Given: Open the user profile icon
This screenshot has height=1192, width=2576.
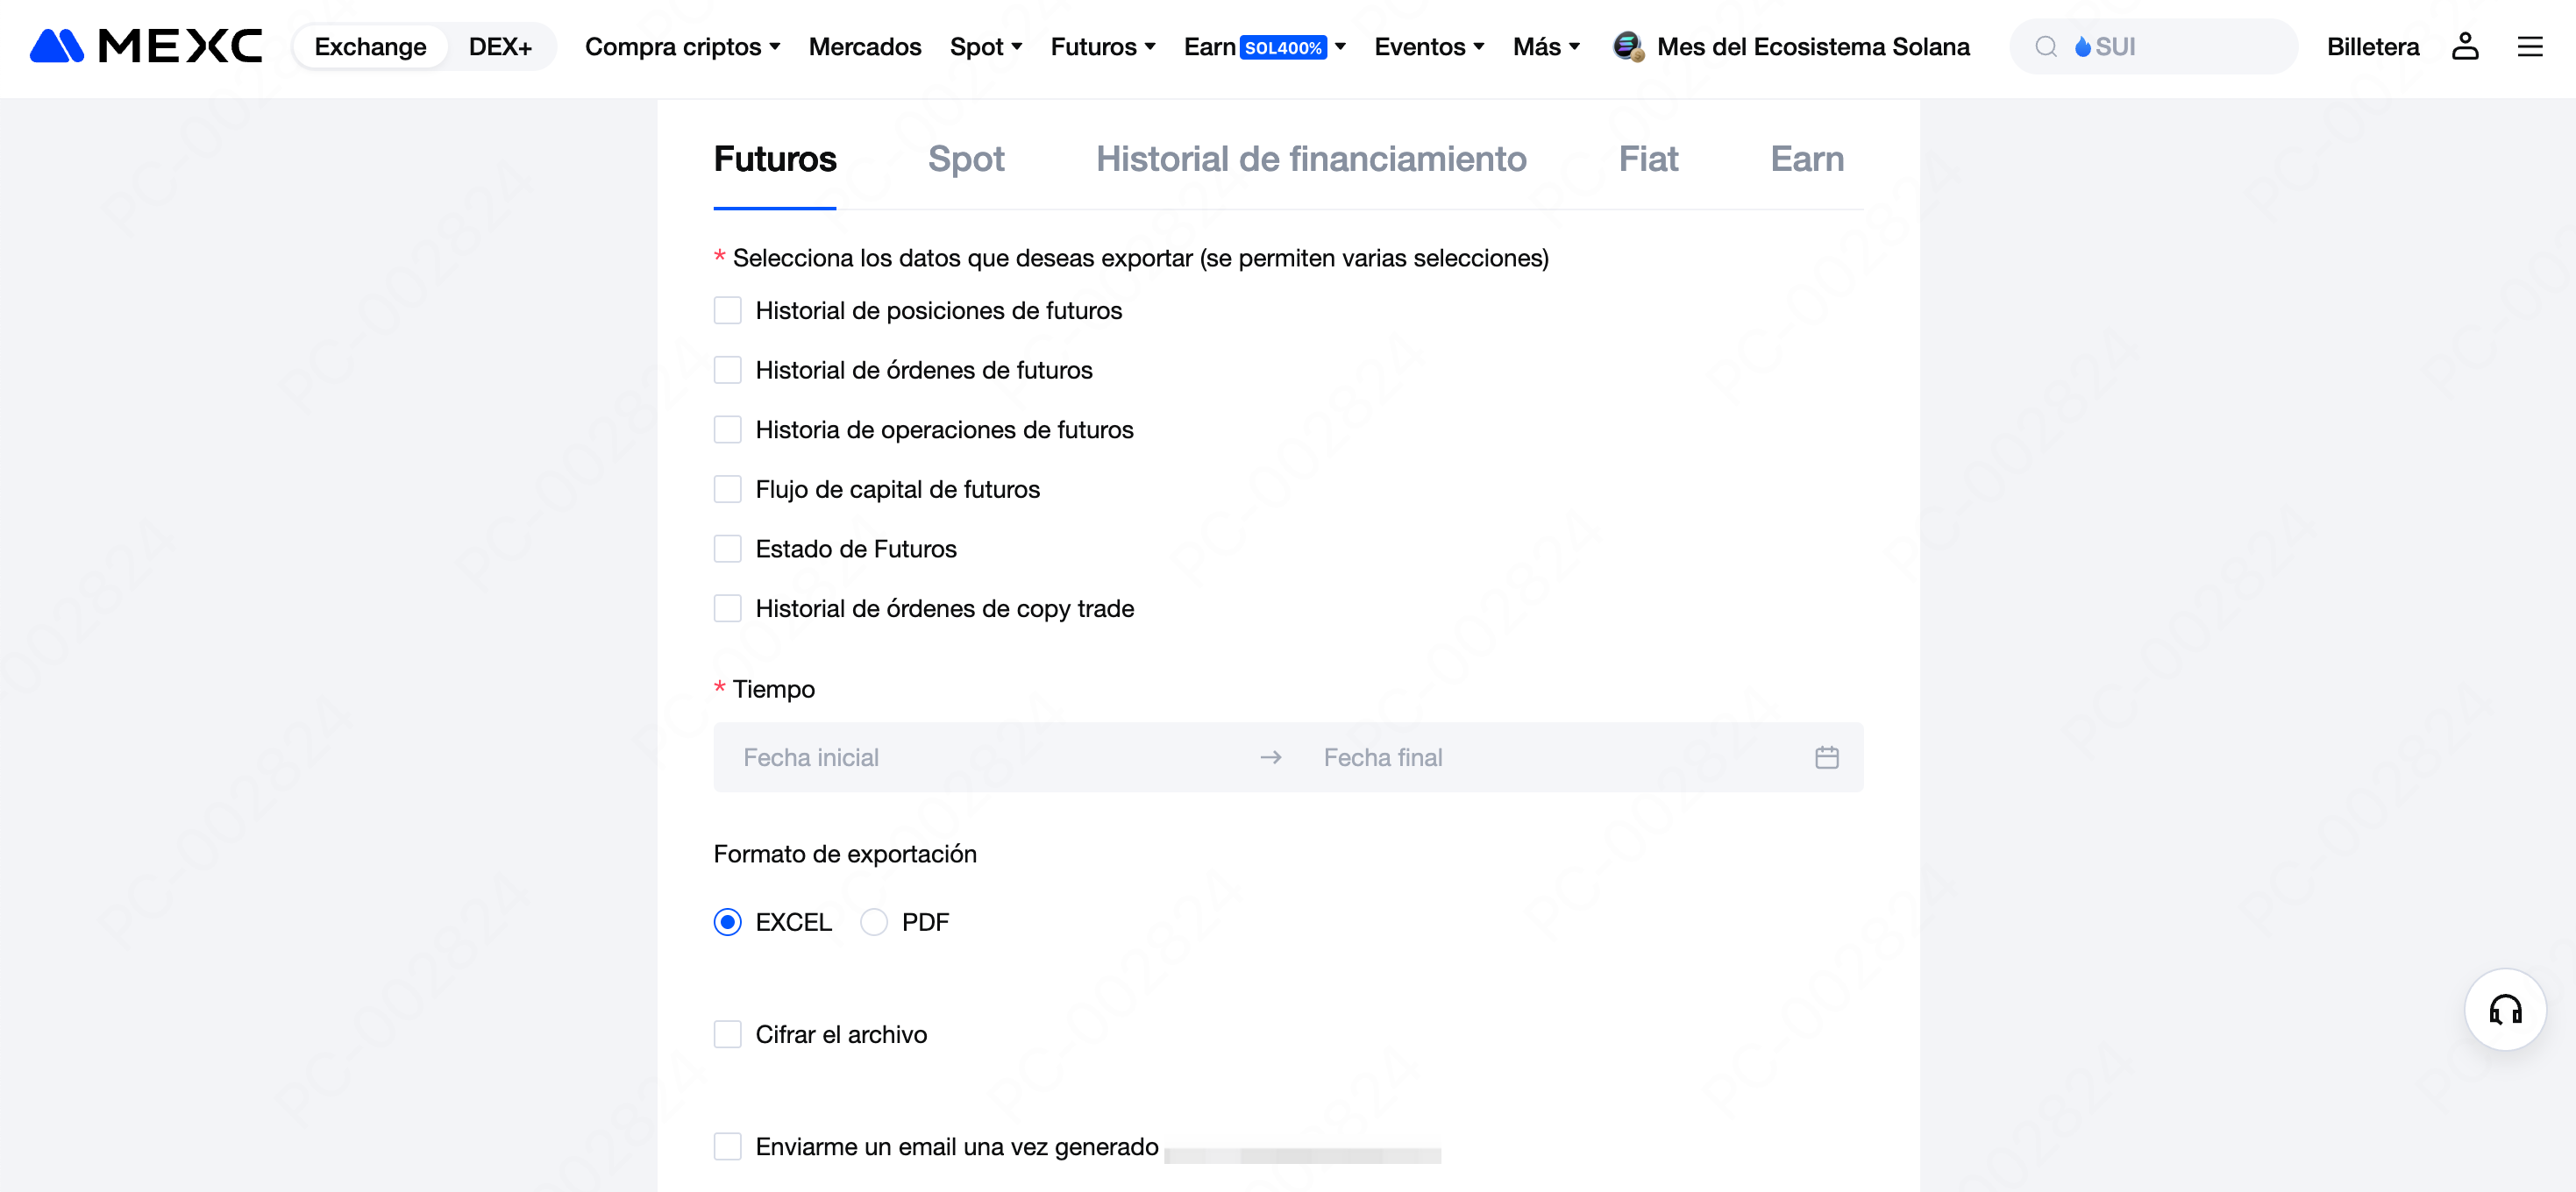Looking at the screenshot, I should pos(2465,46).
